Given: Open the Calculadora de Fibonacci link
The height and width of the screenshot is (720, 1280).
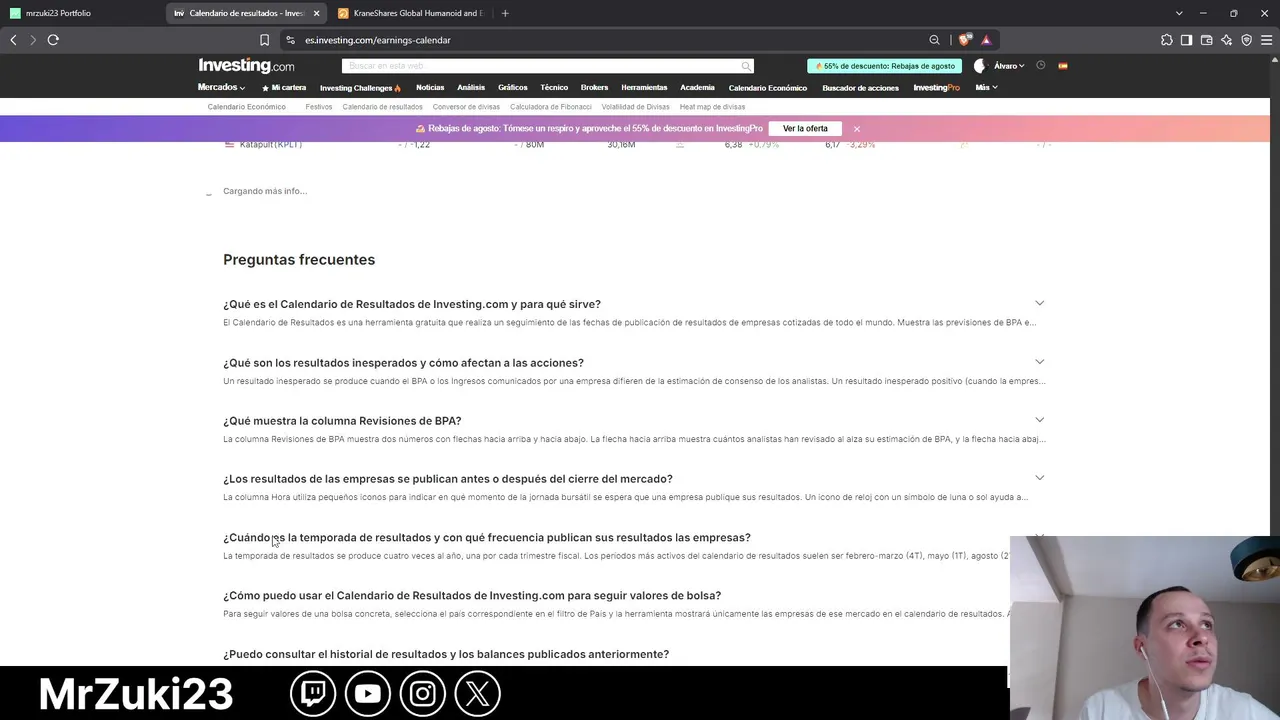Looking at the screenshot, I should point(551,107).
